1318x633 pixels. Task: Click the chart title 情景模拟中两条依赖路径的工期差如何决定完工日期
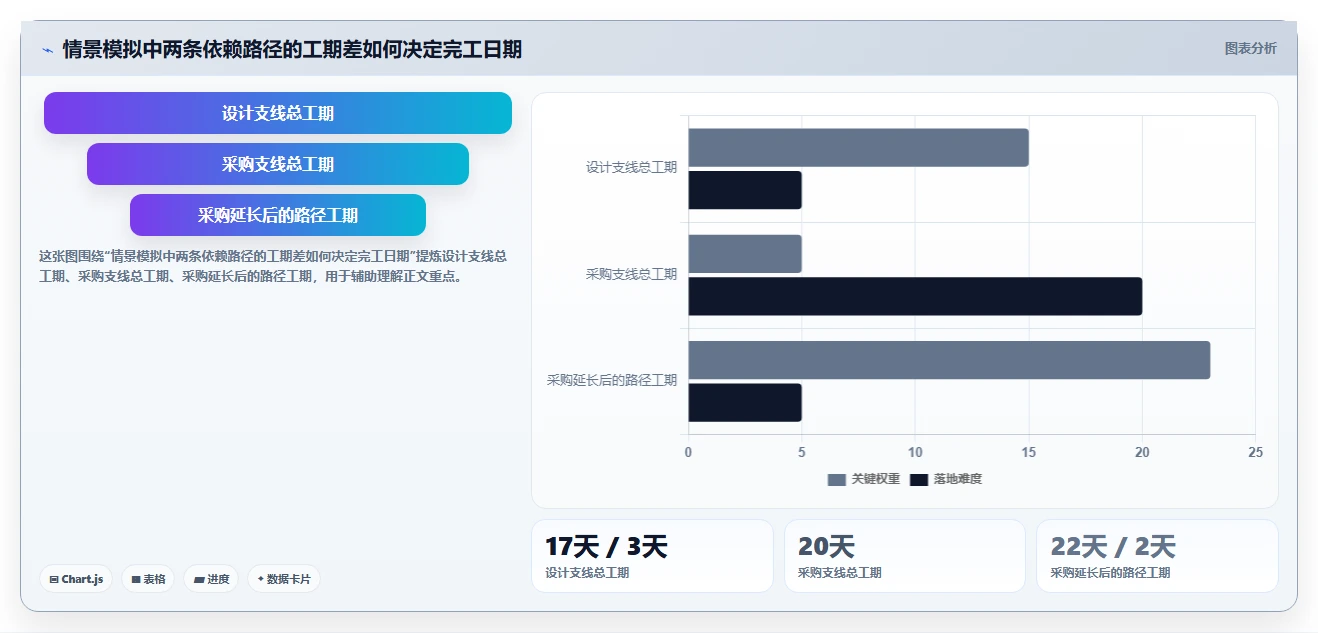(x=292, y=49)
